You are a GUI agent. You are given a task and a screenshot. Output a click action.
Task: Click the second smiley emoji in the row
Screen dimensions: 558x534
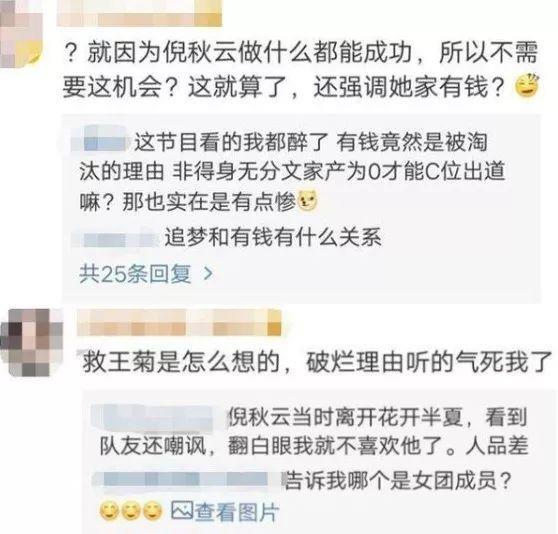pyautogui.click(x=131, y=512)
